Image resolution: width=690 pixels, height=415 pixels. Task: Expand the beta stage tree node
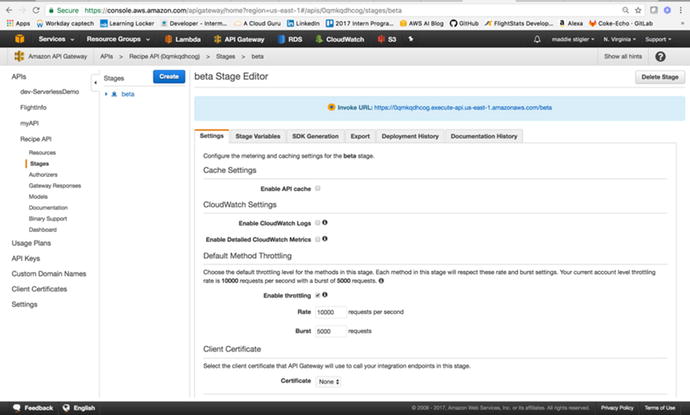pyautogui.click(x=106, y=94)
